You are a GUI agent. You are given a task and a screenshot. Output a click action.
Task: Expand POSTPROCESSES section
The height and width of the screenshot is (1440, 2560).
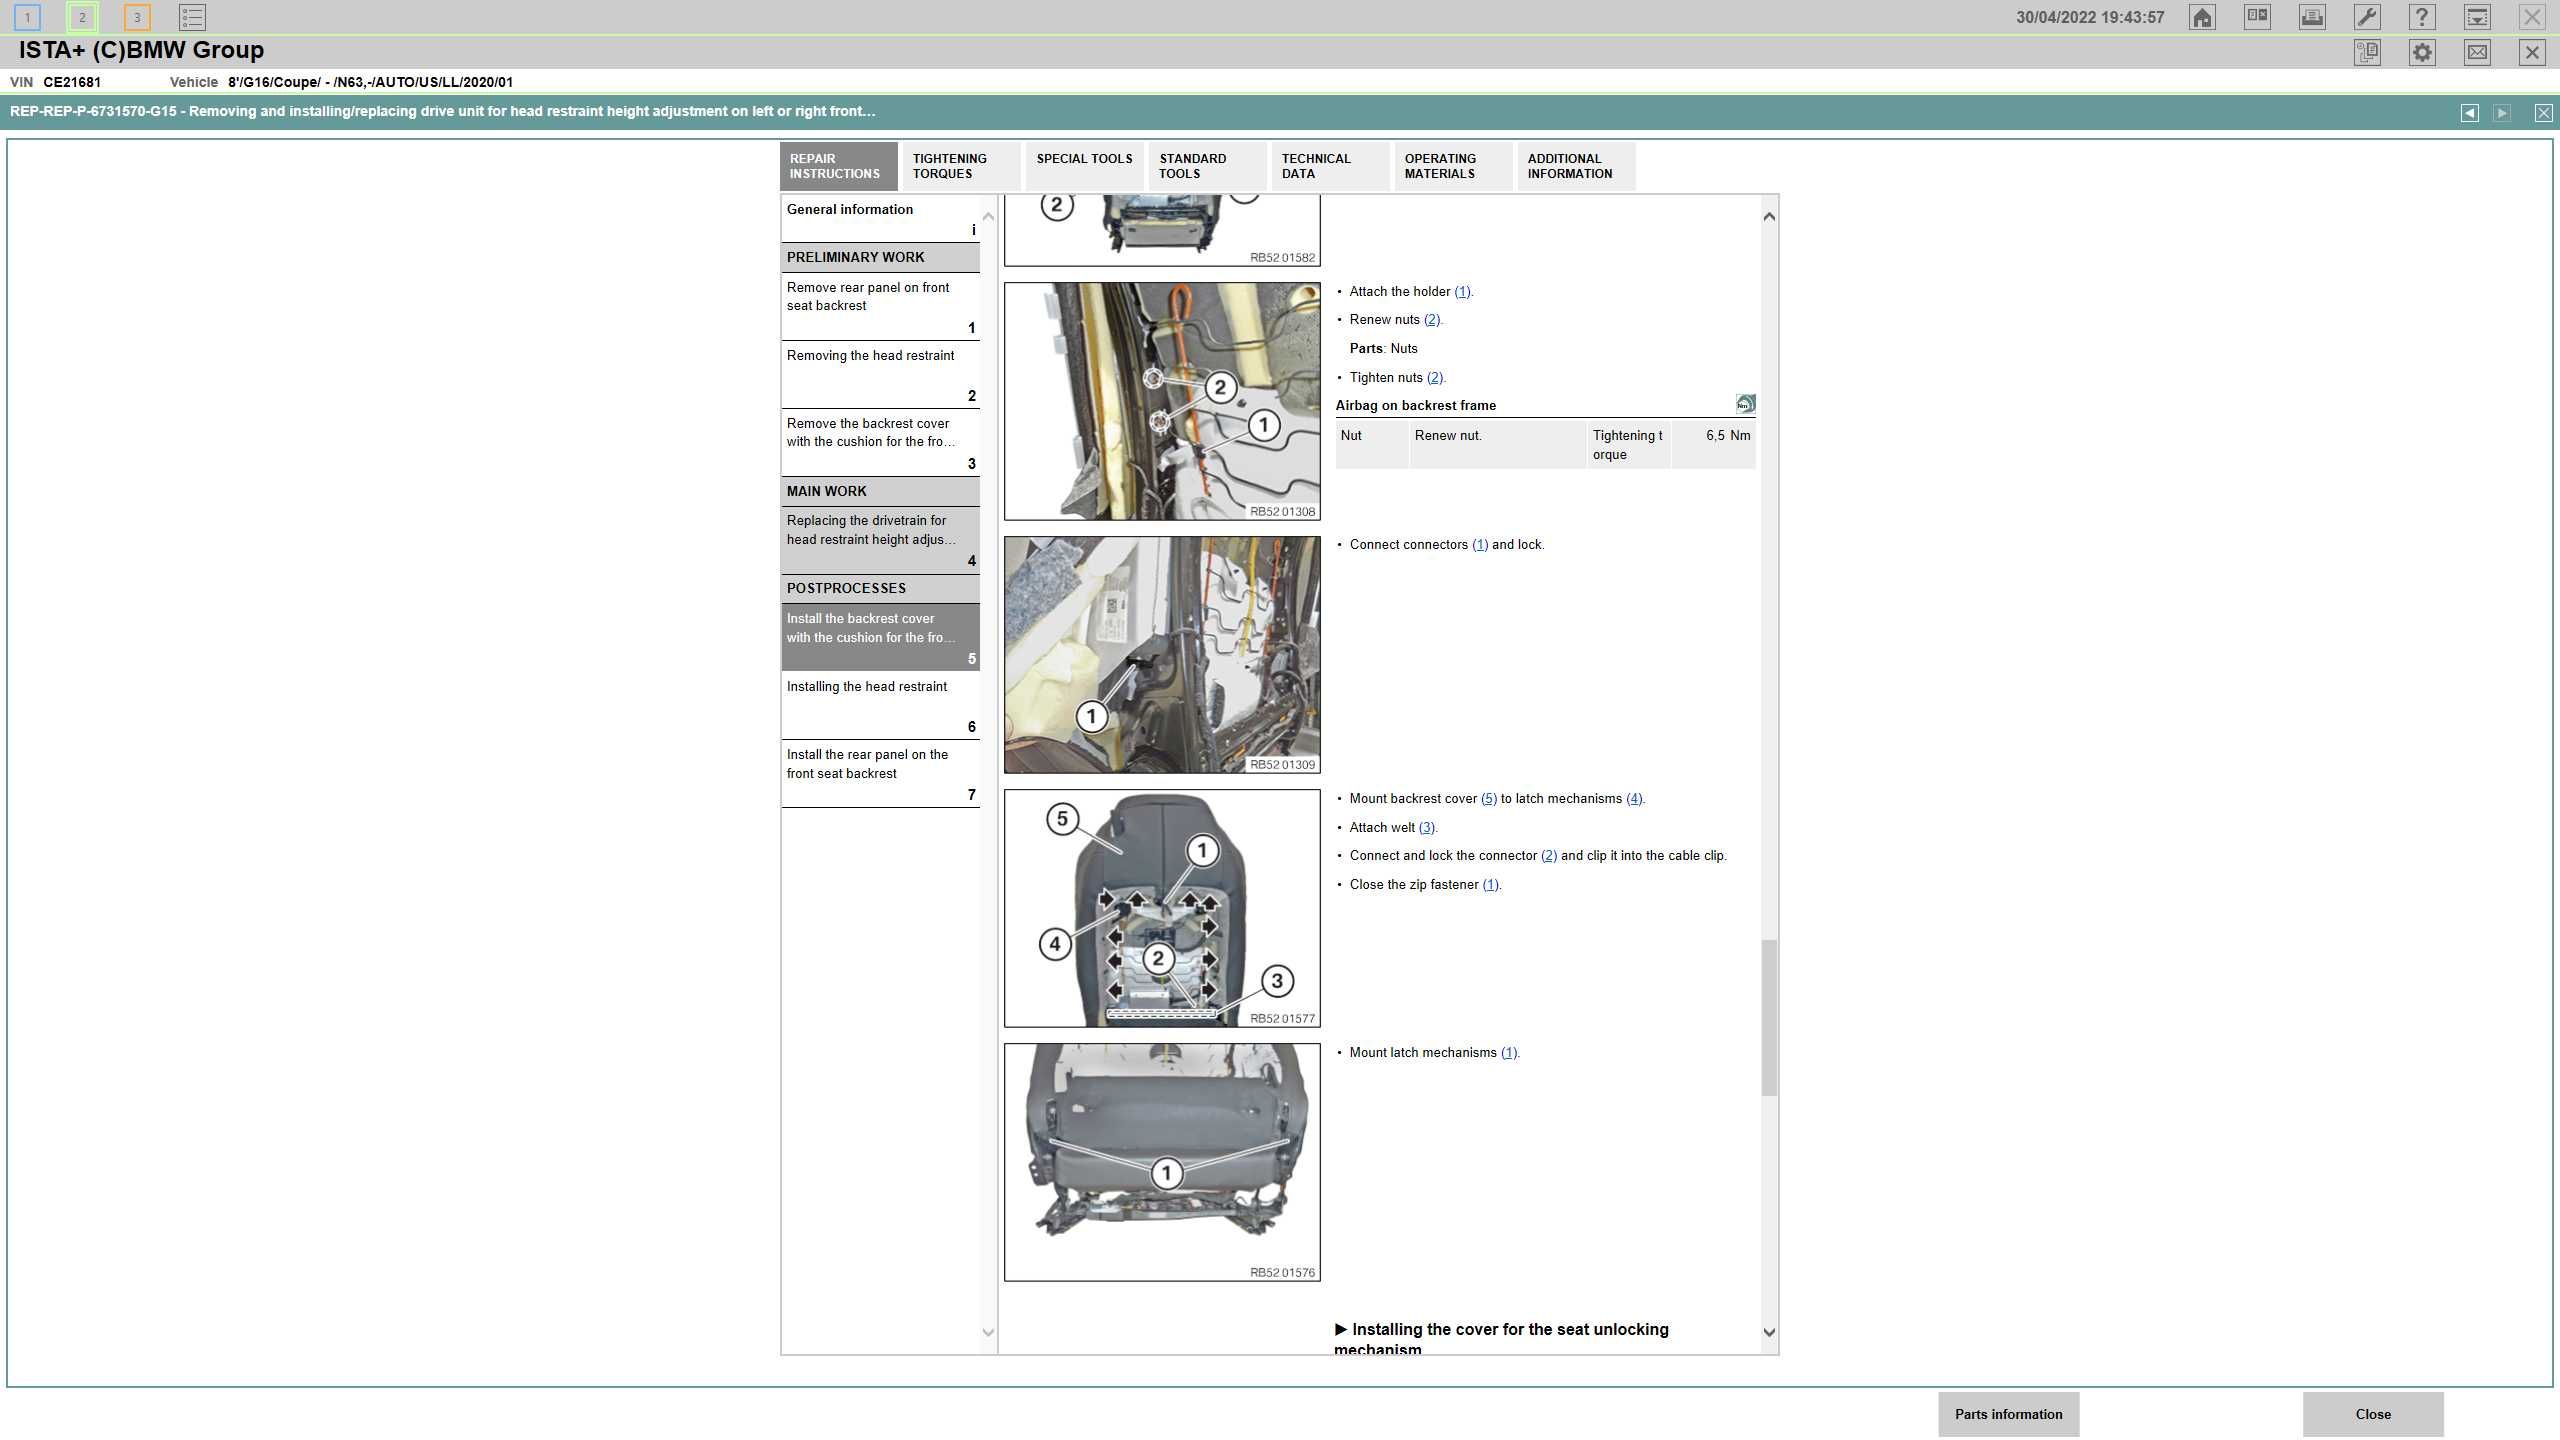tap(846, 587)
